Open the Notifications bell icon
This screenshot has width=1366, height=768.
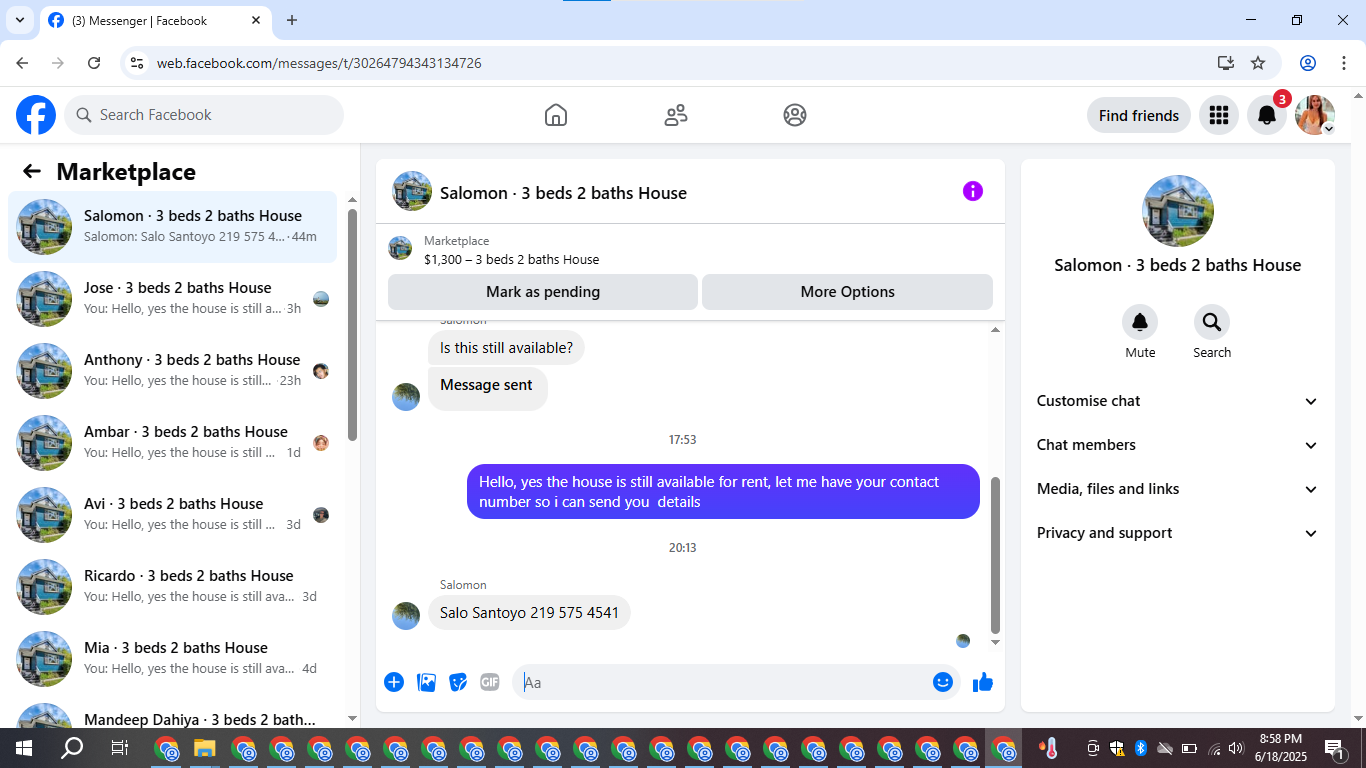1267,115
